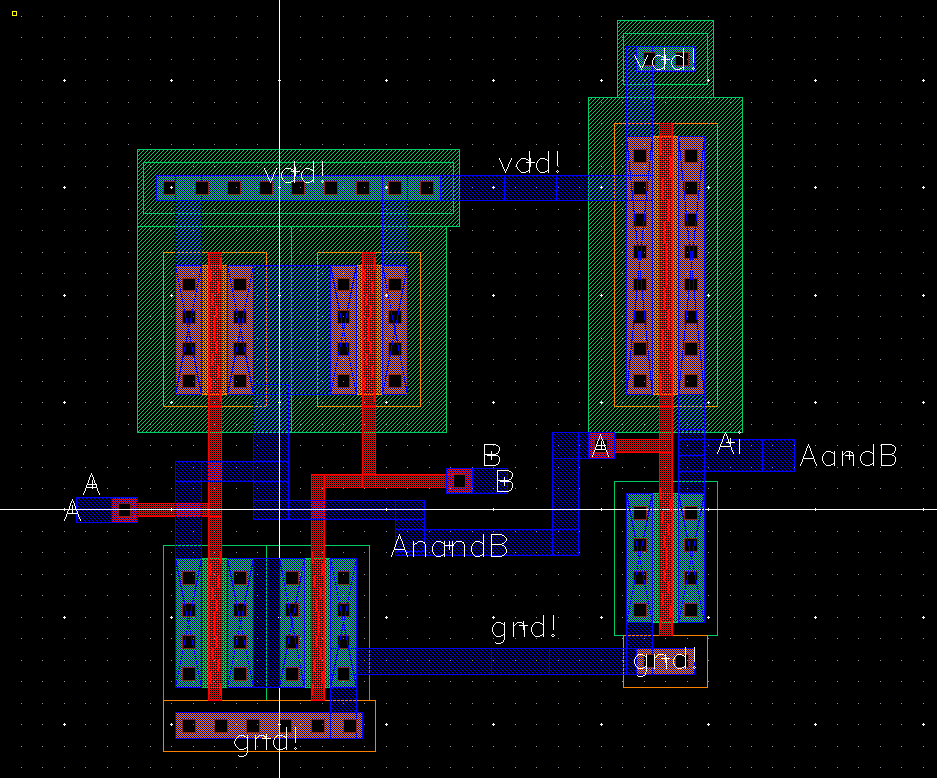Select the B input pin contact square

459,480
